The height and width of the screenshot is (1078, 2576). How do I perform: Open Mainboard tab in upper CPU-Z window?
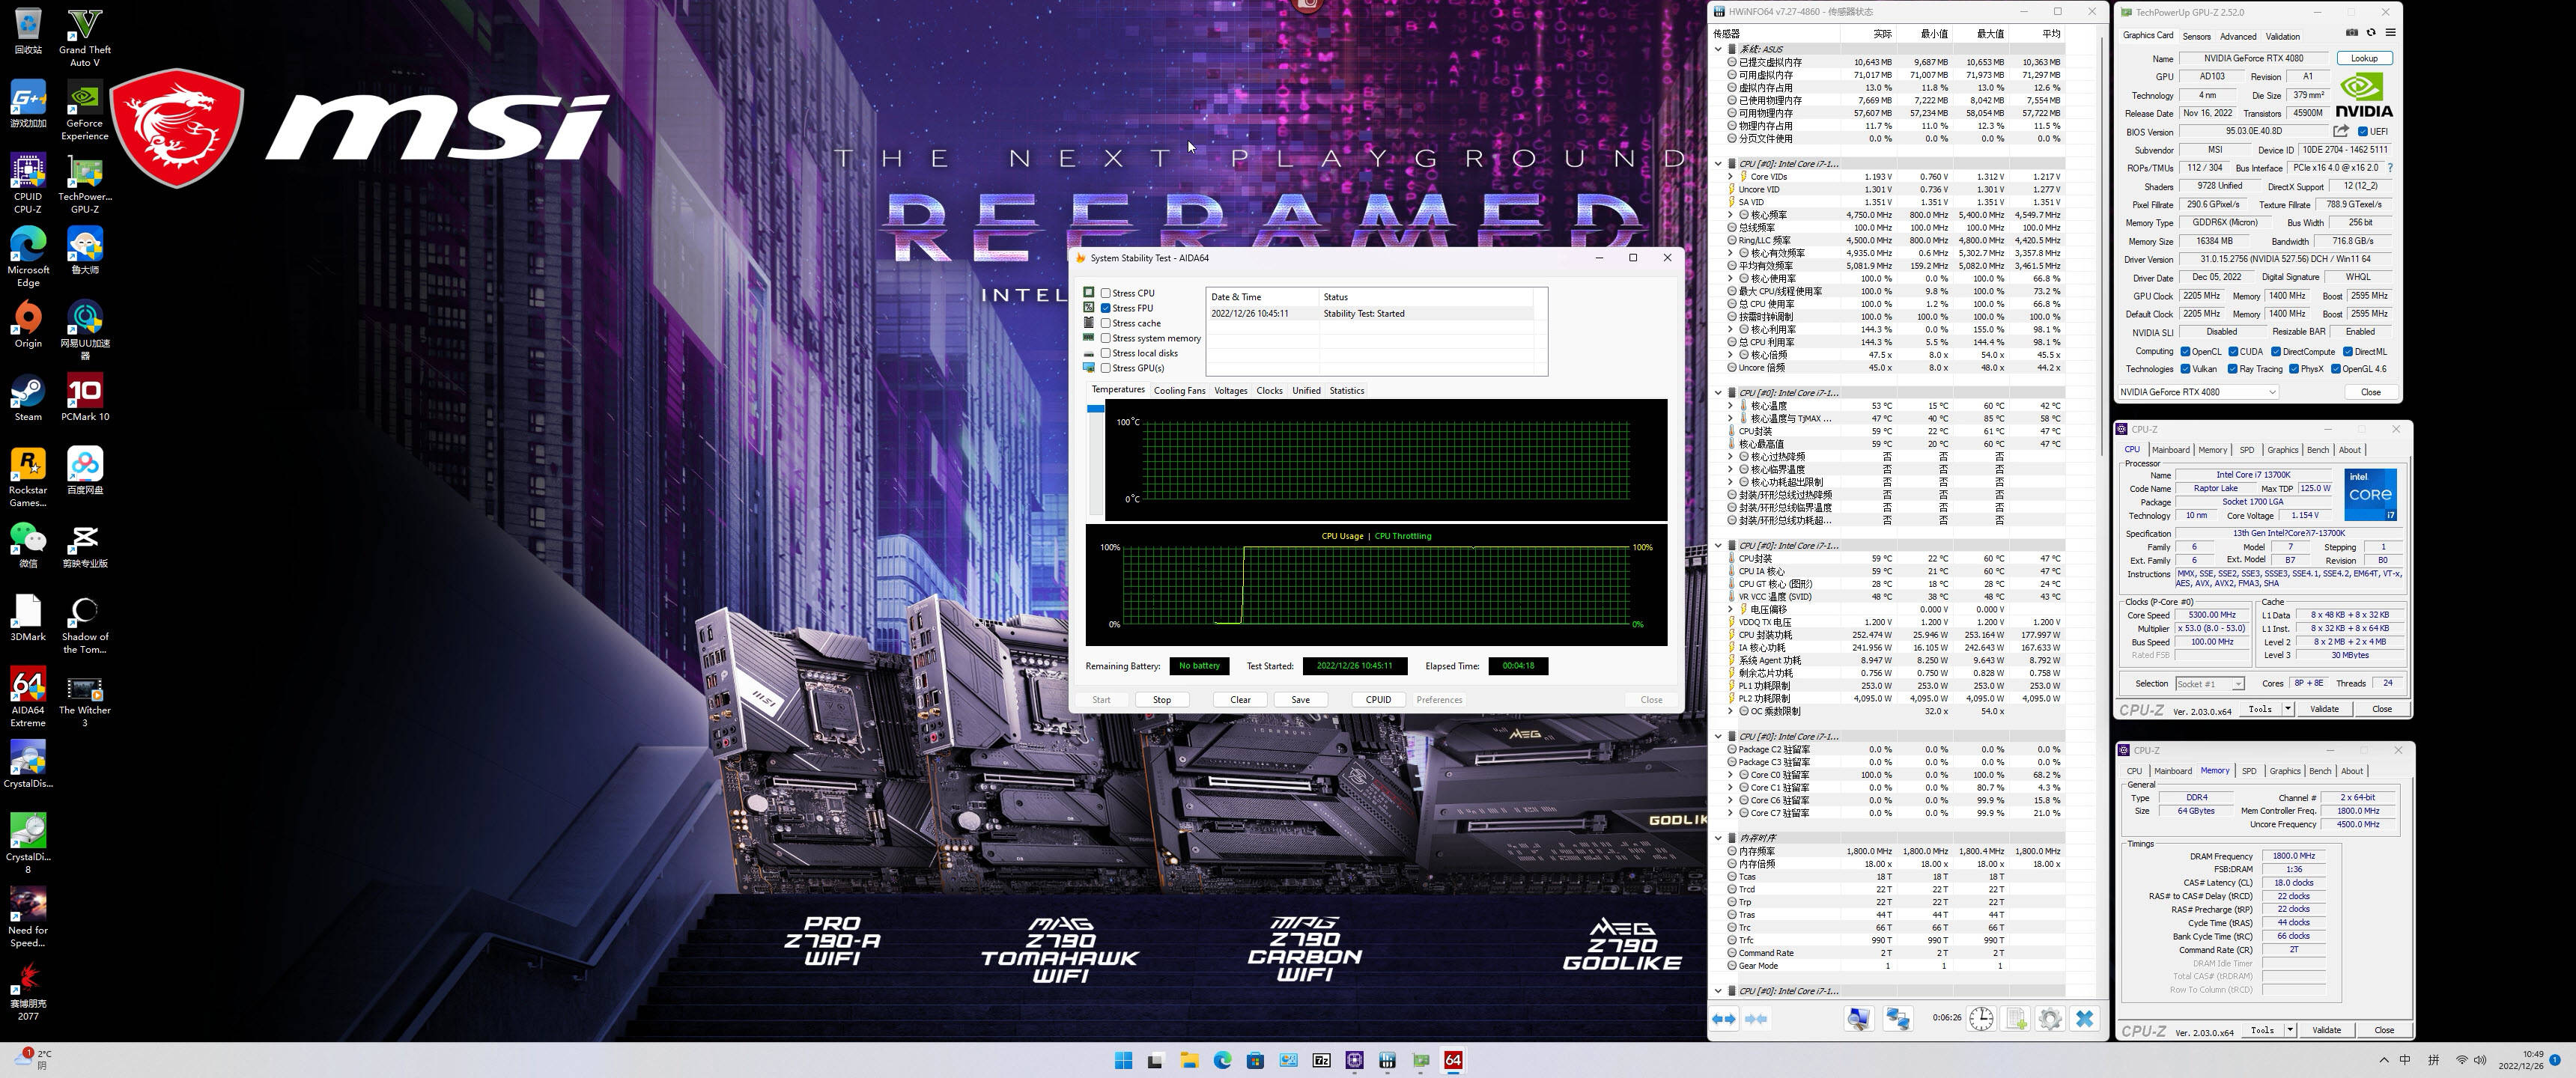[2170, 450]
